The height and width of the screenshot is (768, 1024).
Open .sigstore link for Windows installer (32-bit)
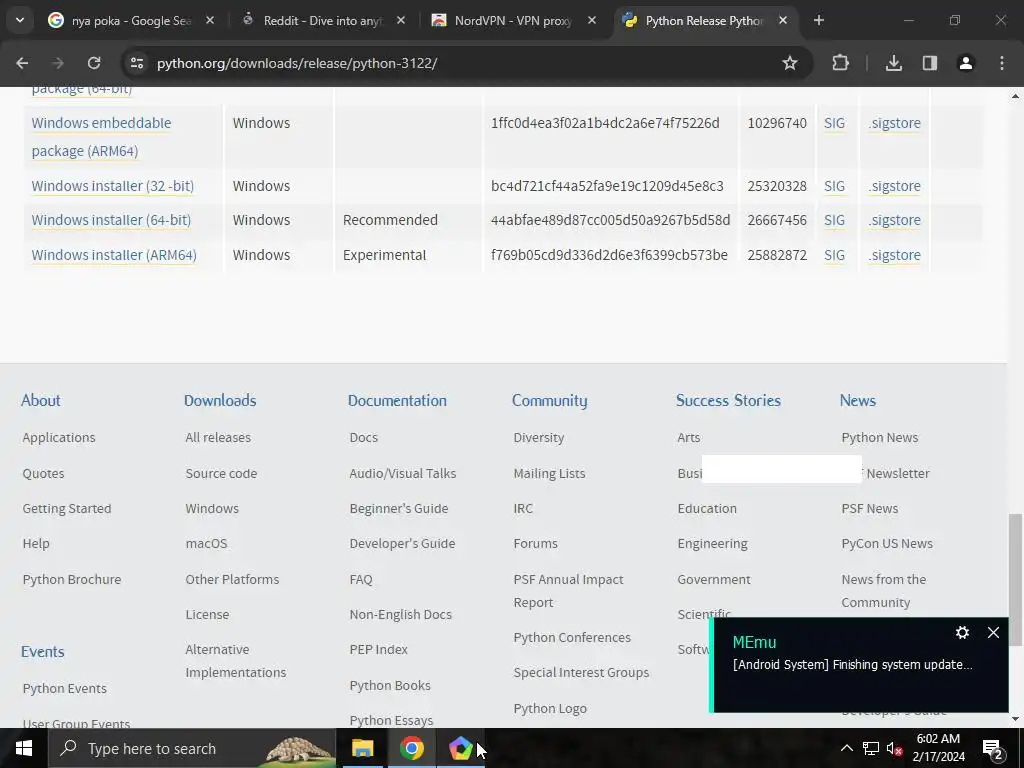pyautogui.click(x=894, y=186)
